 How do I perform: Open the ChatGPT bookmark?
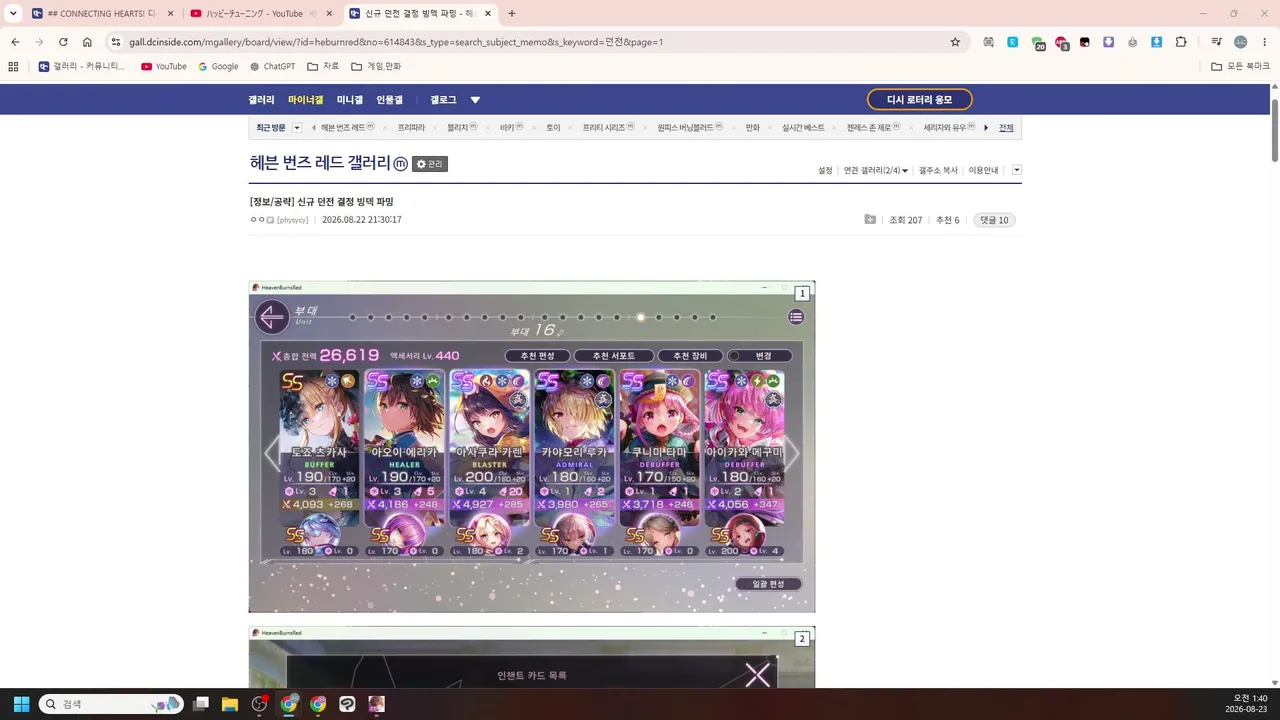tap(272, 66)
